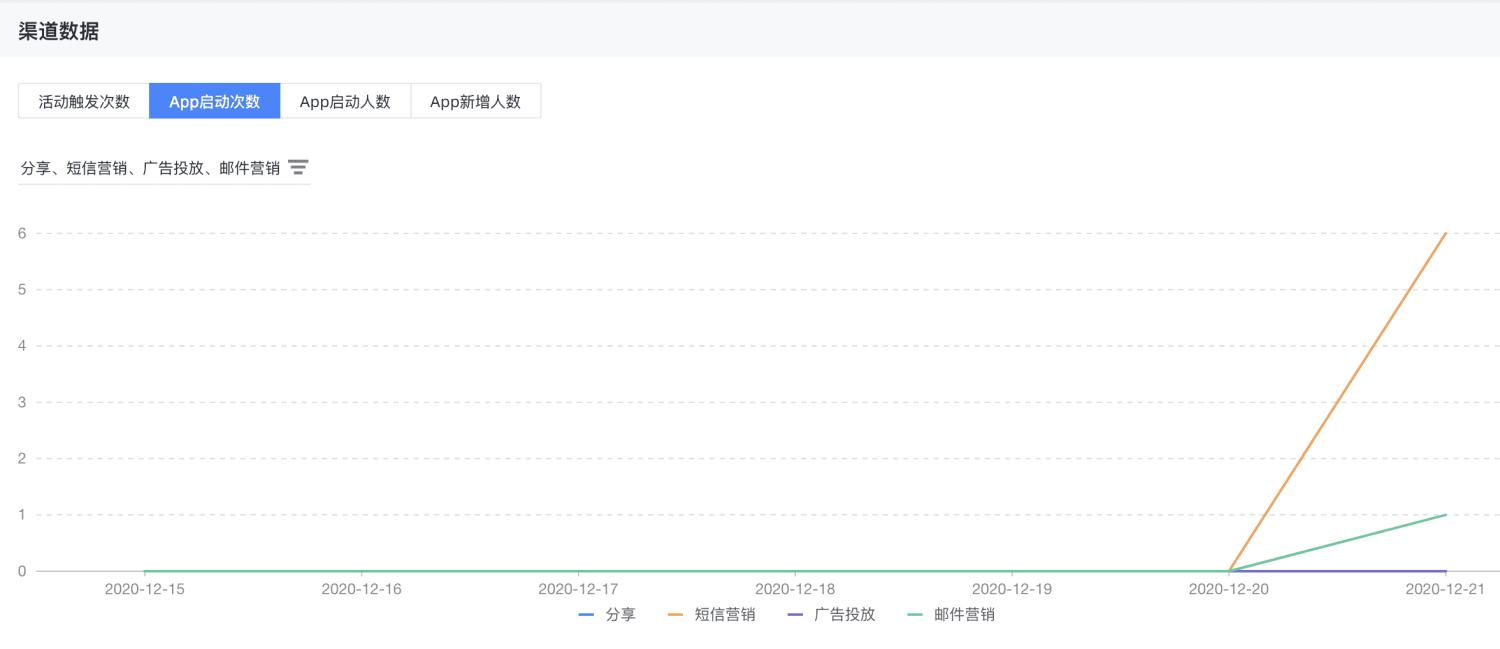Click the orange line peak at 2020-12-21
This screenshot has height=649, width=1500.
(1445, 235)
